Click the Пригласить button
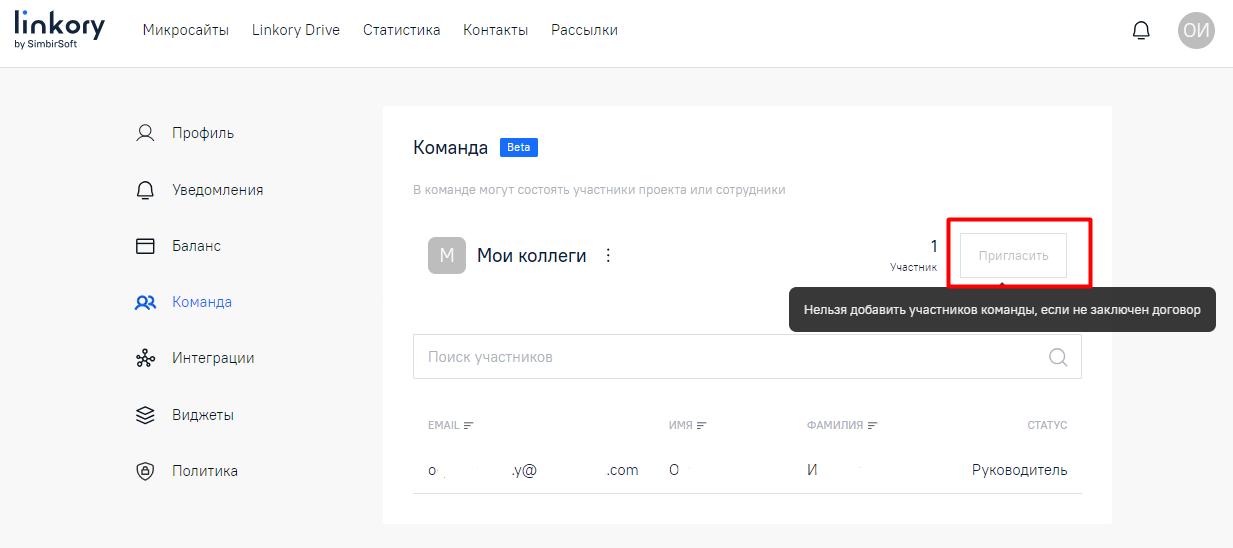 [x=1013, y=255]
